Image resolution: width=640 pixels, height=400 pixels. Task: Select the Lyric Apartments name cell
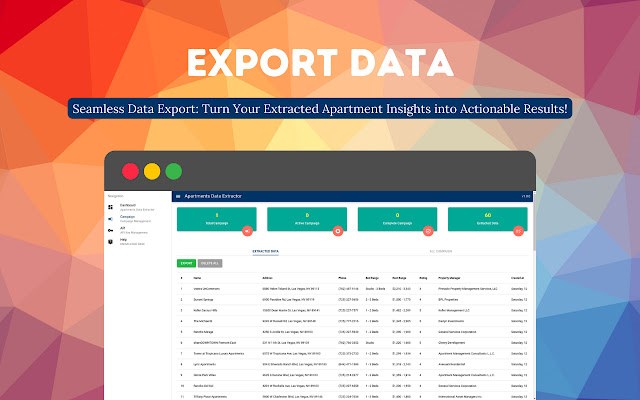tap(204, 364)
